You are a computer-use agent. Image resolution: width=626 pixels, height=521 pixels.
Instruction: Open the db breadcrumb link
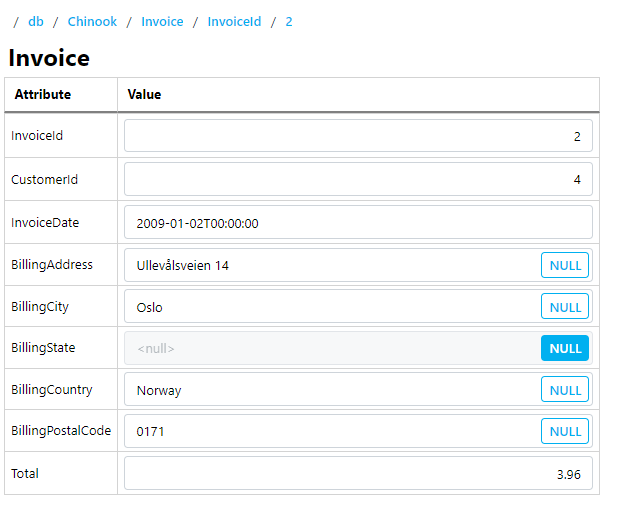tap(36, 22)
